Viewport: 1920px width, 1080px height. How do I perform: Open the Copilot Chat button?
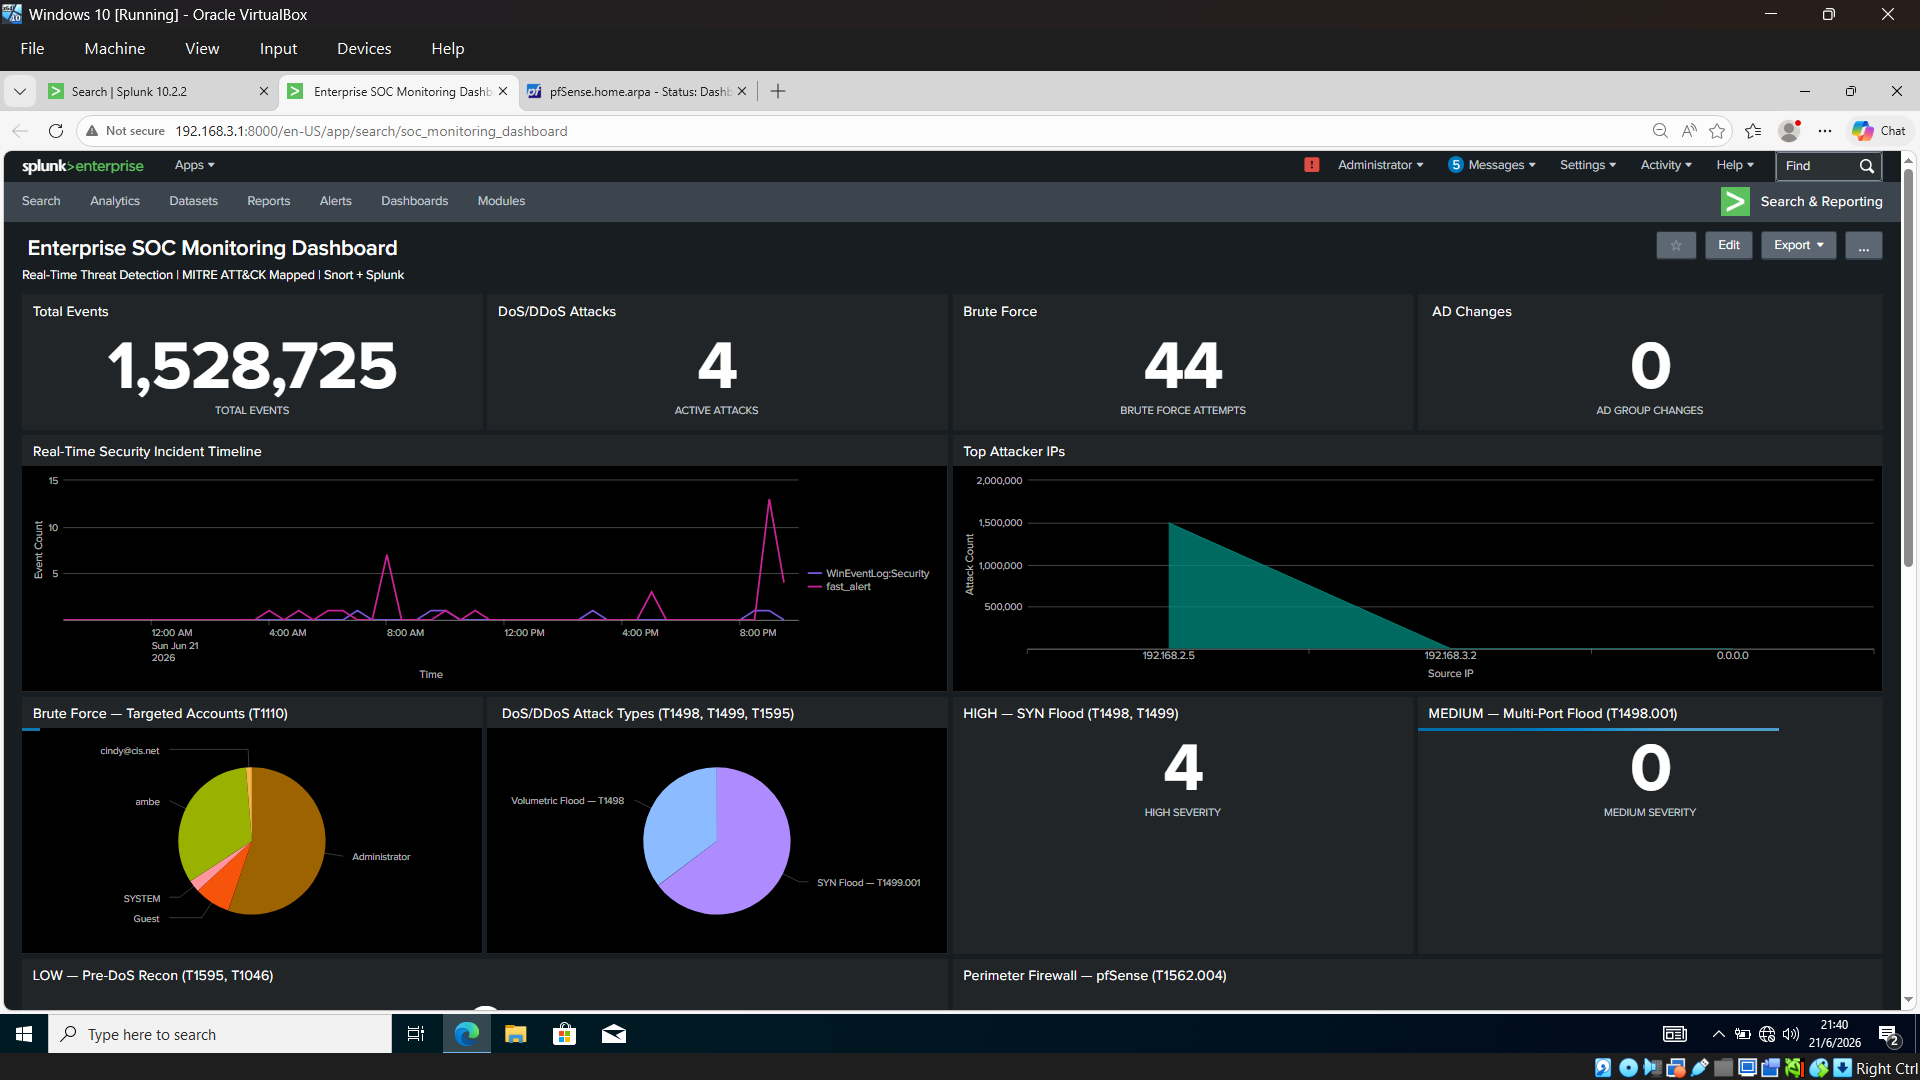[x=1878, y=131]
